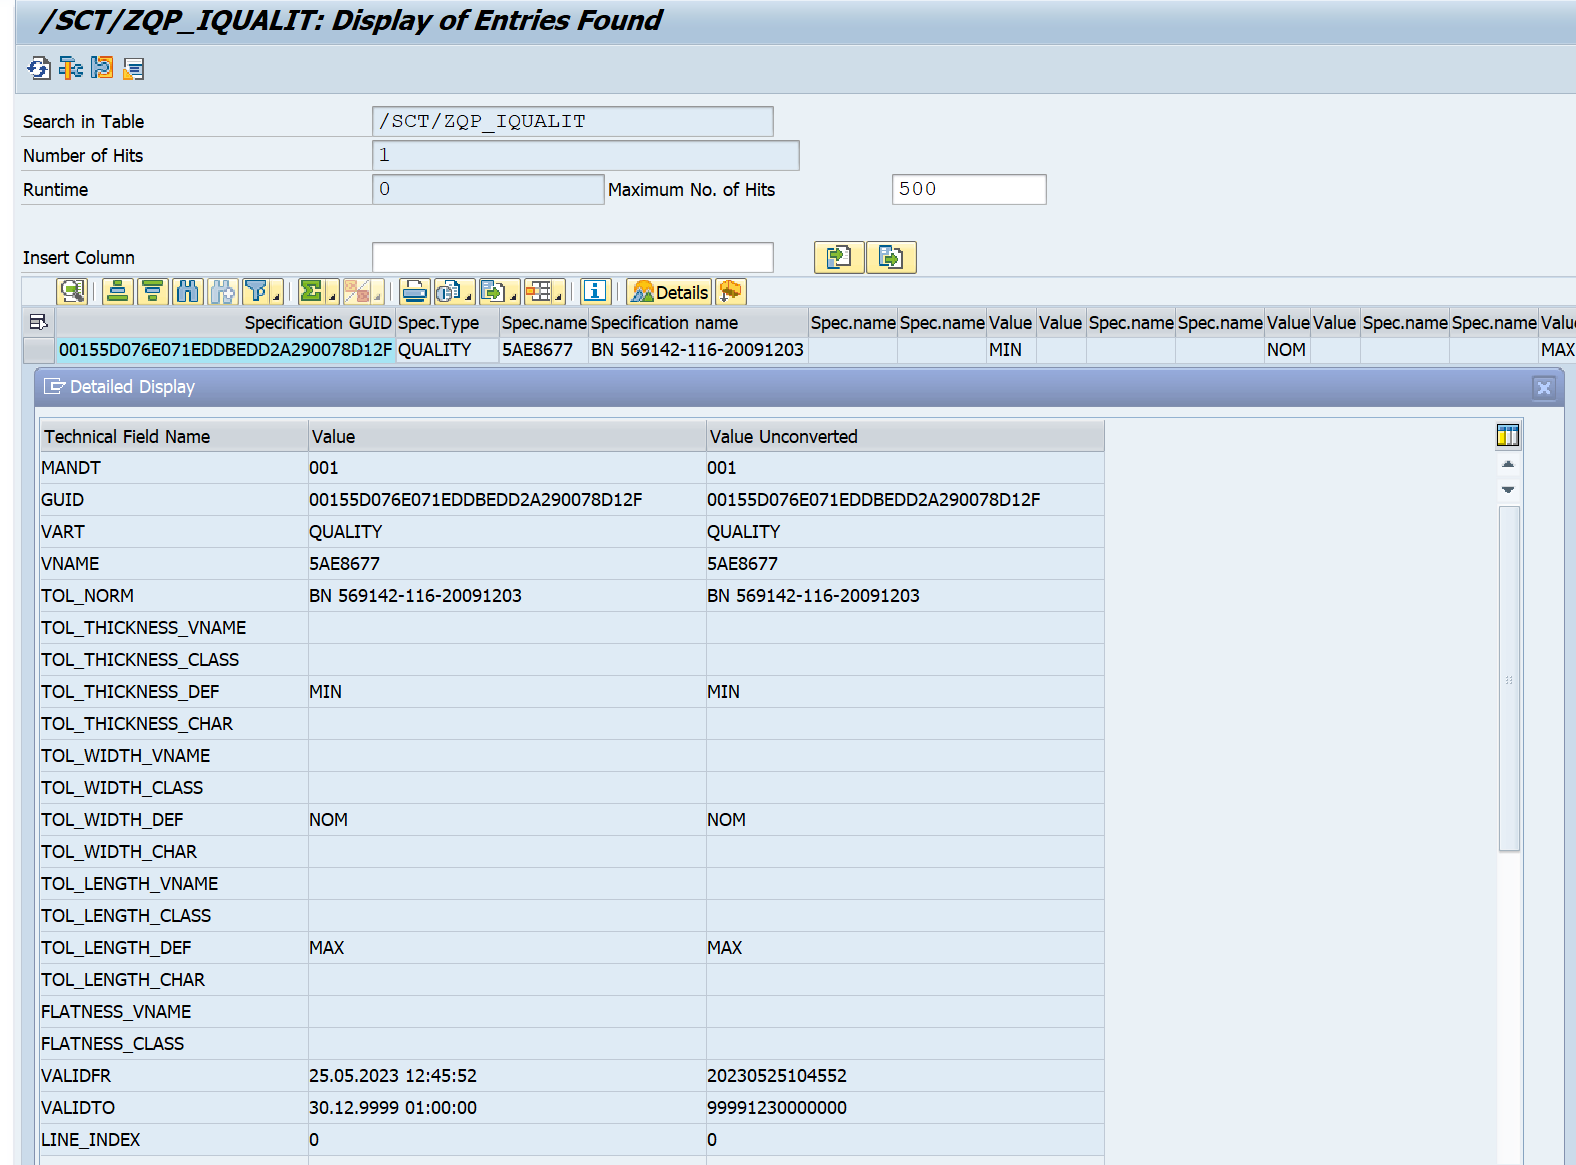
Task: Click the Find binoculars icon
Action: [187, 291]
